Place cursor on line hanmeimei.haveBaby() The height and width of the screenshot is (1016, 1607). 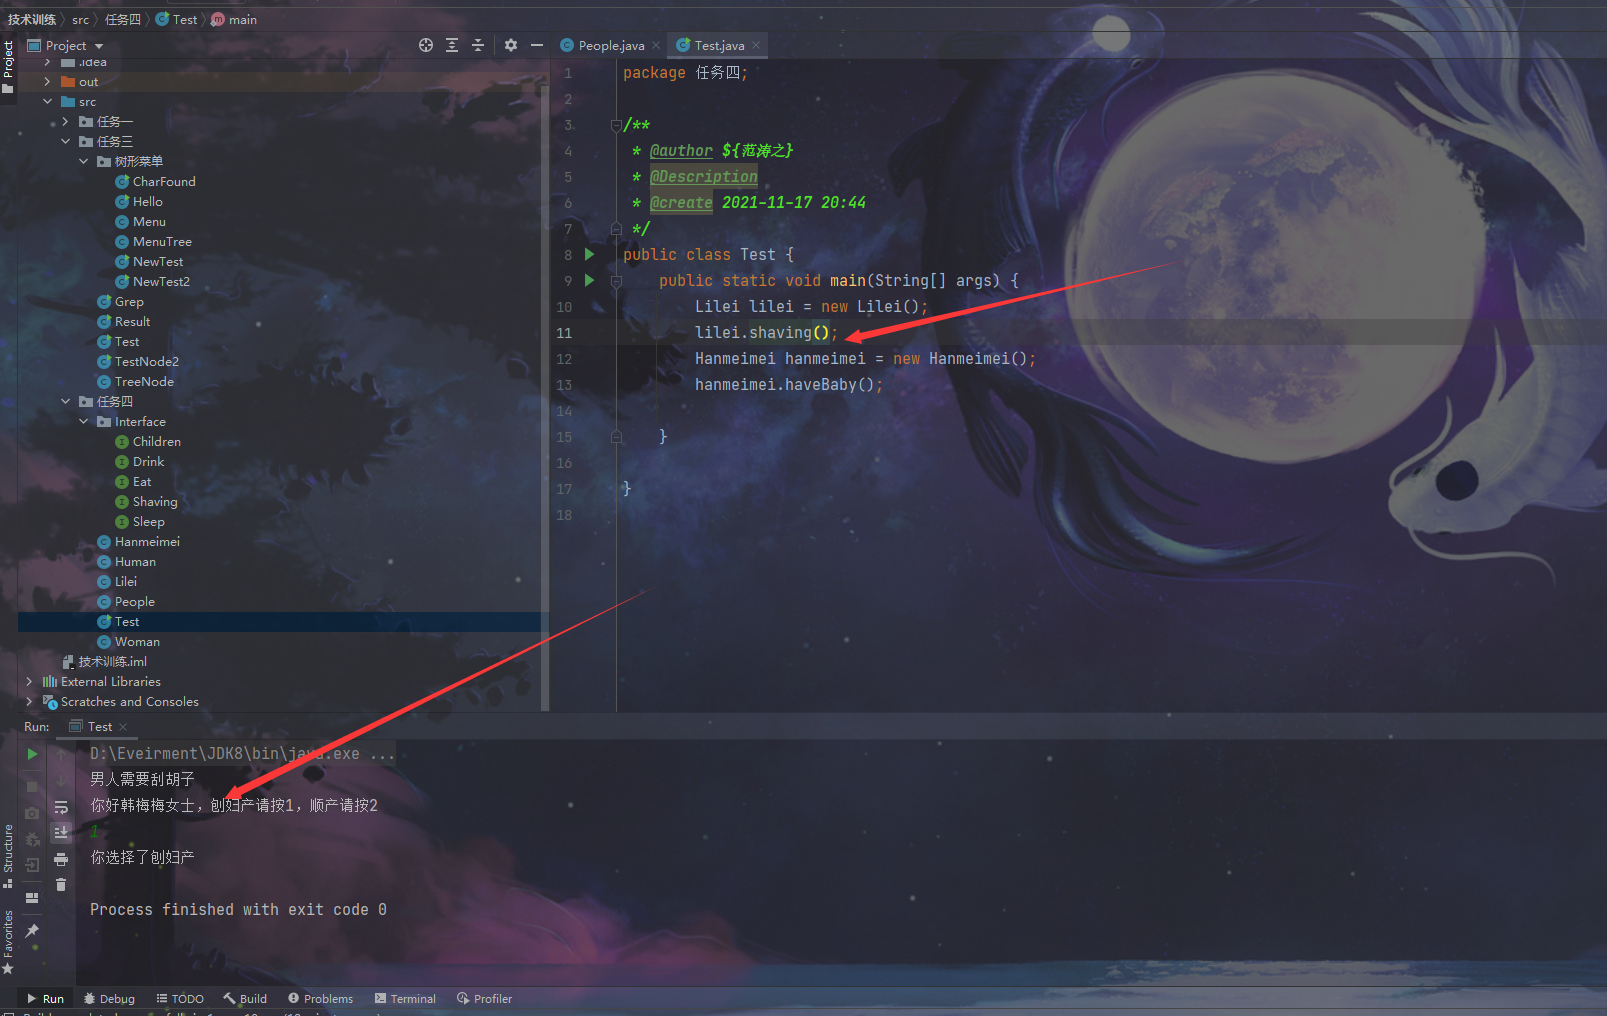[x=788, y=385]
